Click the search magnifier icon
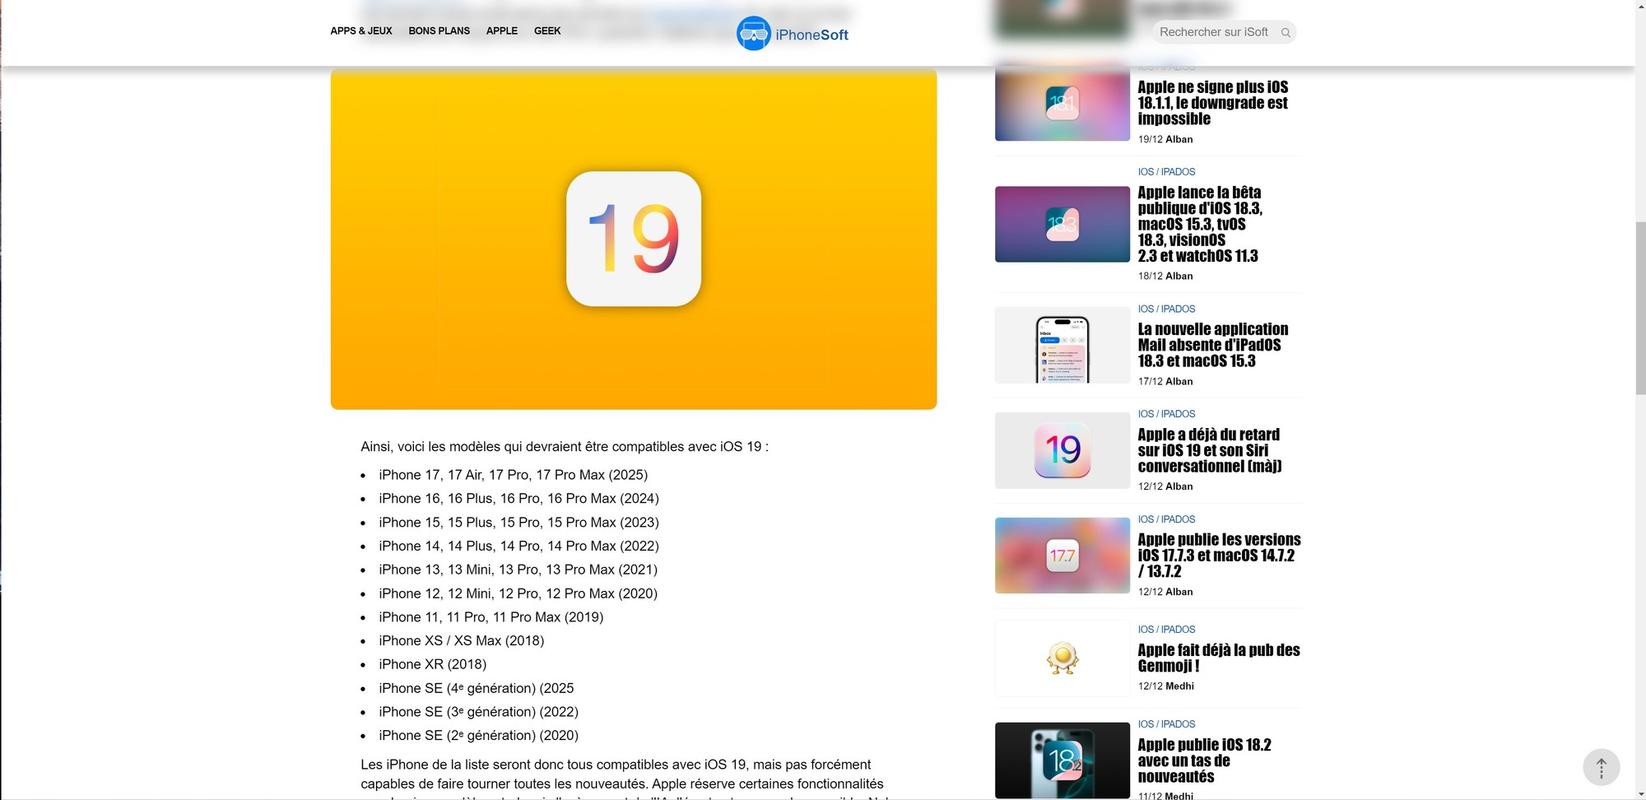The width and height of the screenshot is (1646, 800). pos(1286,33)
